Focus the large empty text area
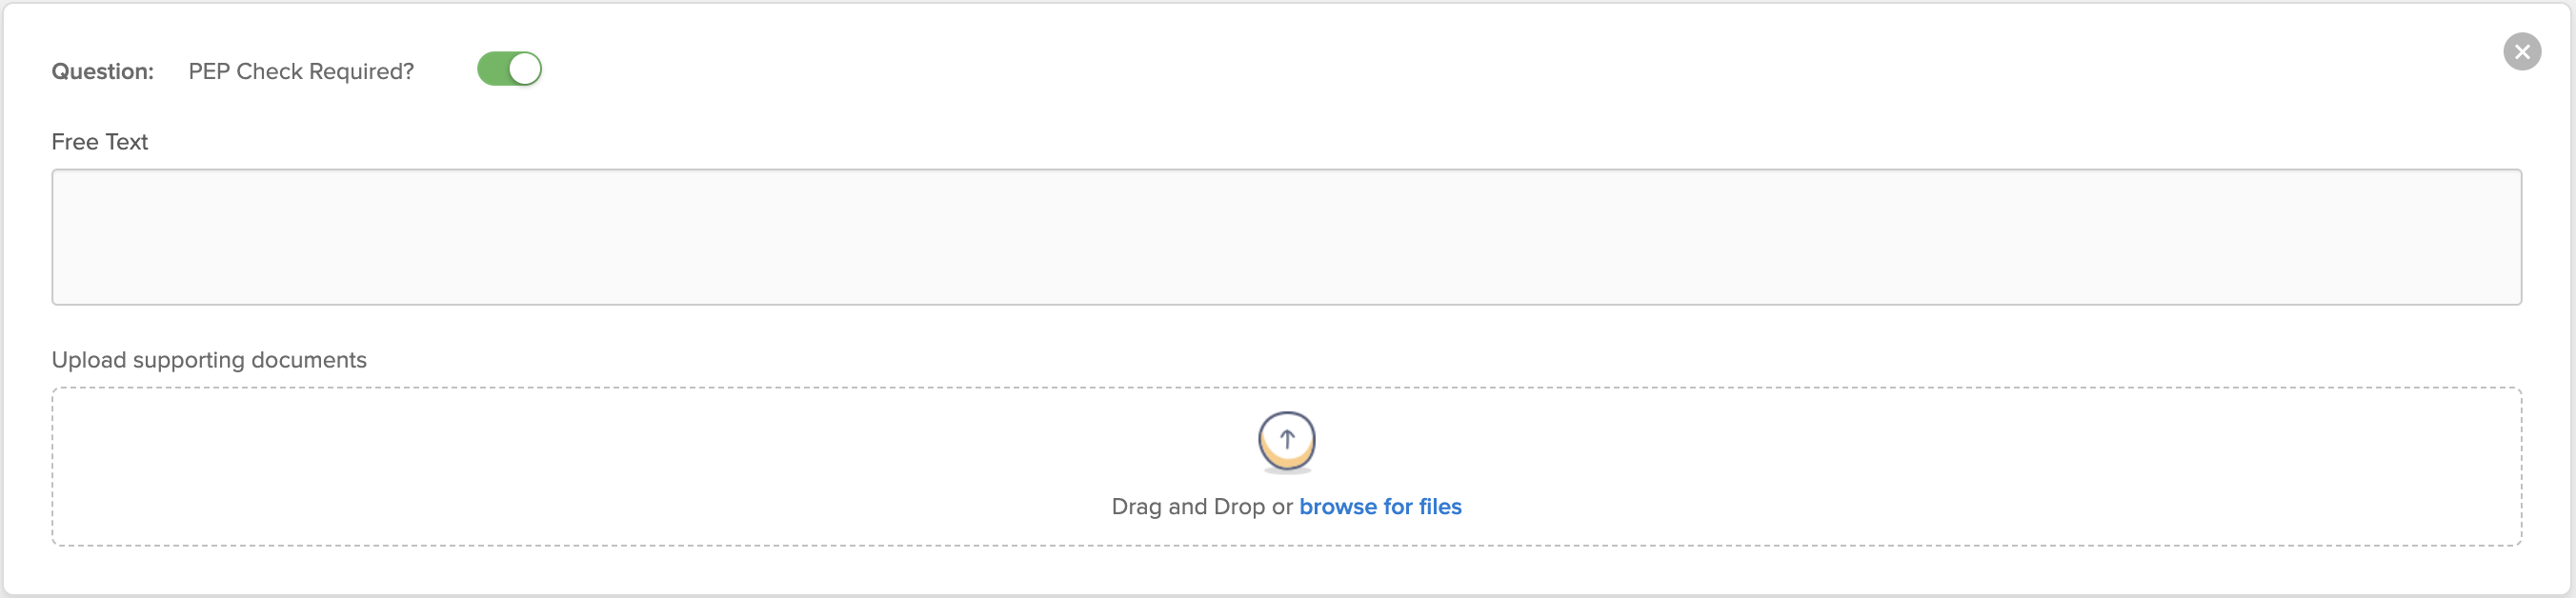This screenshot has width=2576, height=598. 1286,237
